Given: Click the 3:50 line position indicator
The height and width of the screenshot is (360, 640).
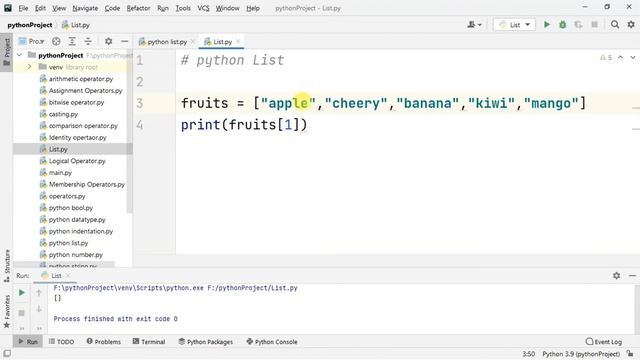Looking at the screenshot, I should pyautogui.click(x=529, y=354).
